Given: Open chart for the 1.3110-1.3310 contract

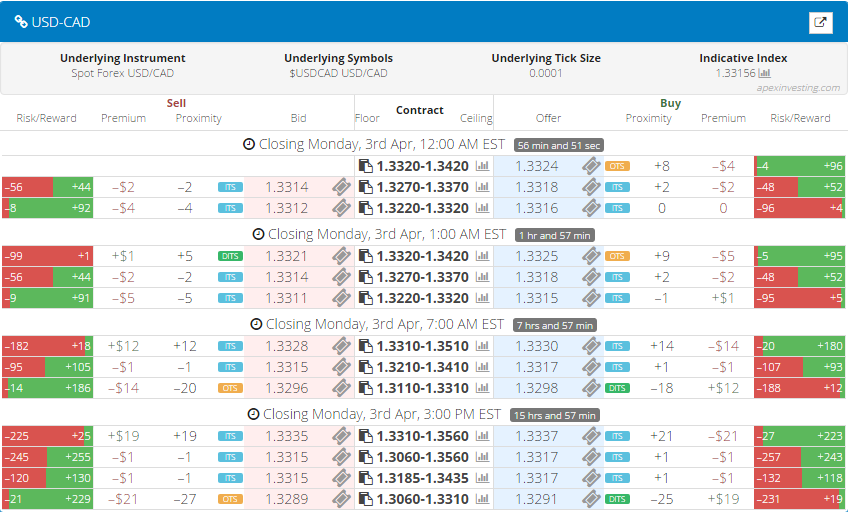Looking at the screenshot, I should [x=482, y=388].
